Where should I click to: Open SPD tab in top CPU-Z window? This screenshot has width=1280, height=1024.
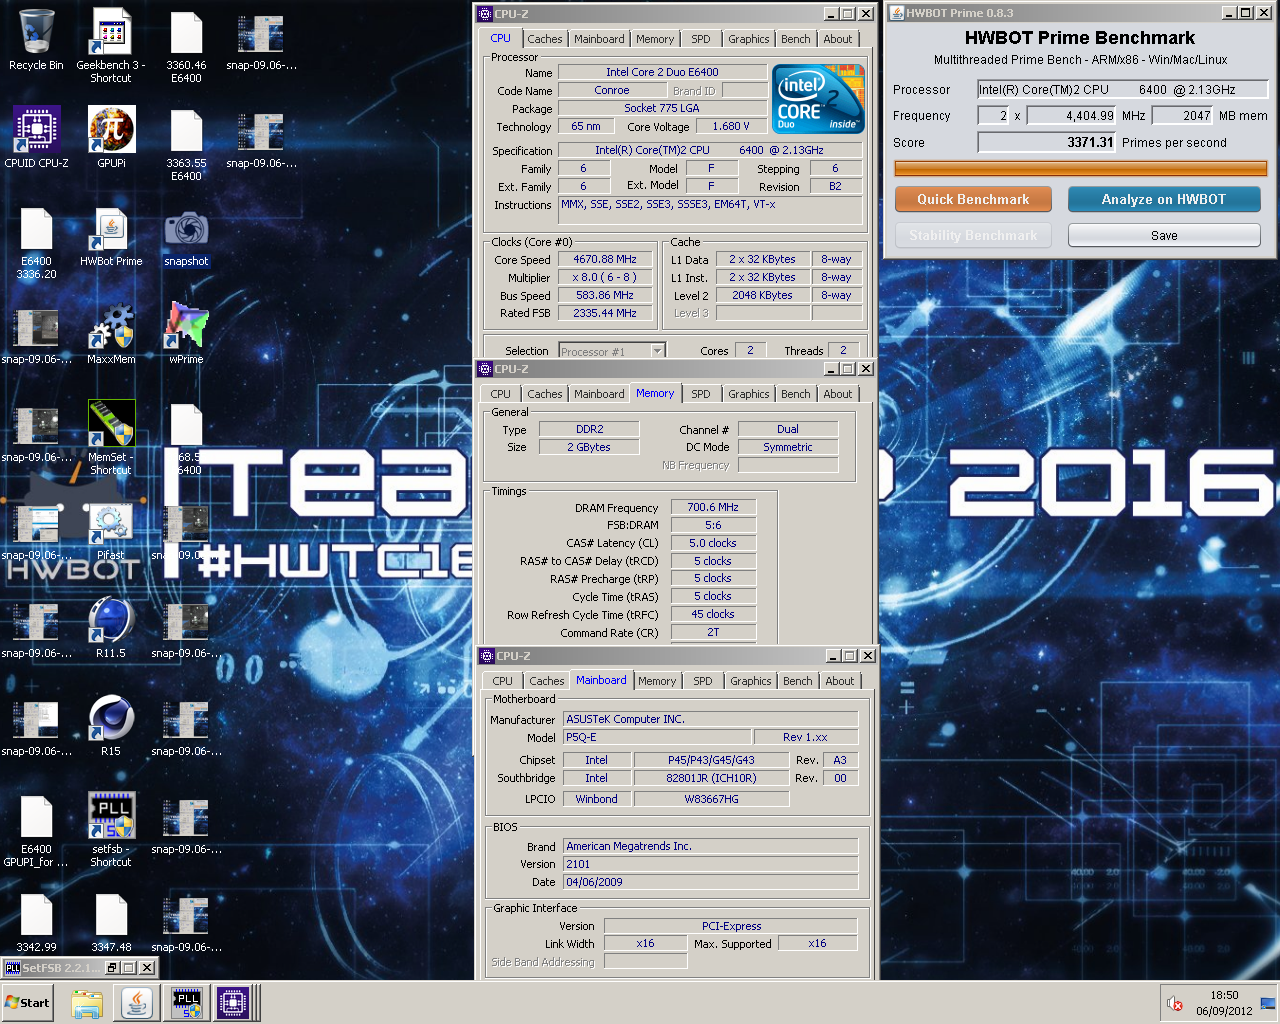click(x=701, y=39)
